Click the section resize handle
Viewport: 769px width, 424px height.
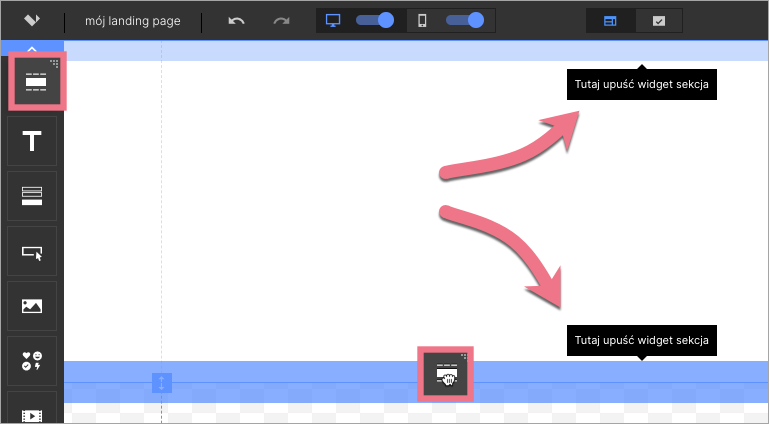162,382
